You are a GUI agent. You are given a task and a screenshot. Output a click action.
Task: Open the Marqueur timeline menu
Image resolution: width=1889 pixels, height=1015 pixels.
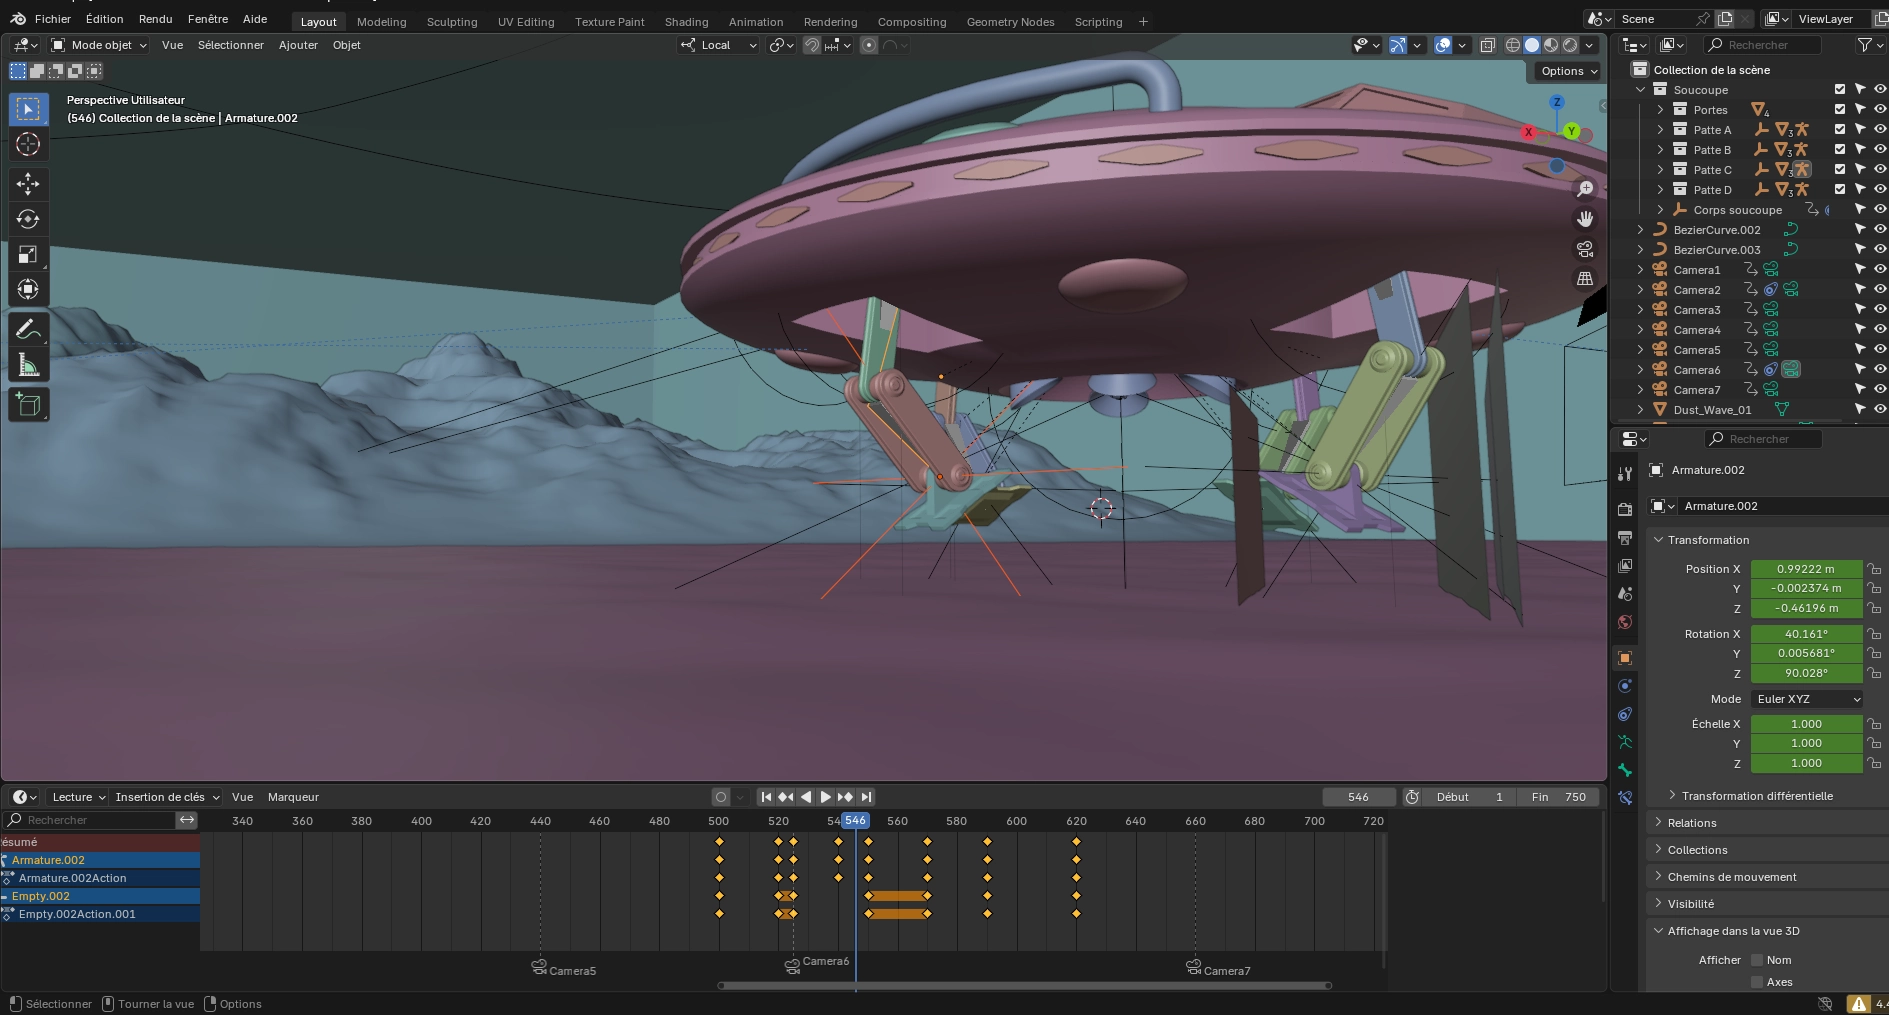293,797
